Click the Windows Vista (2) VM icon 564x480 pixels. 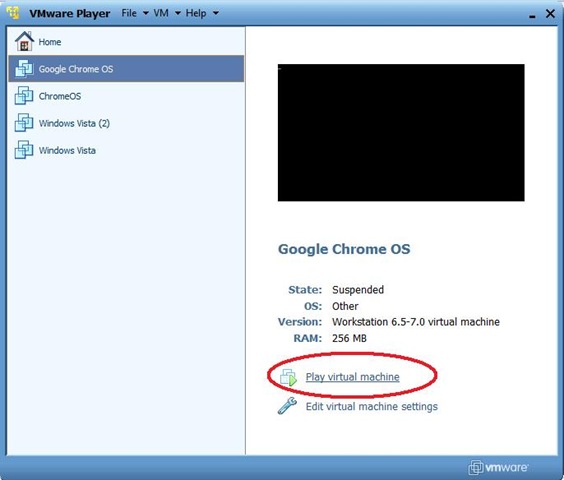(24, 123)
